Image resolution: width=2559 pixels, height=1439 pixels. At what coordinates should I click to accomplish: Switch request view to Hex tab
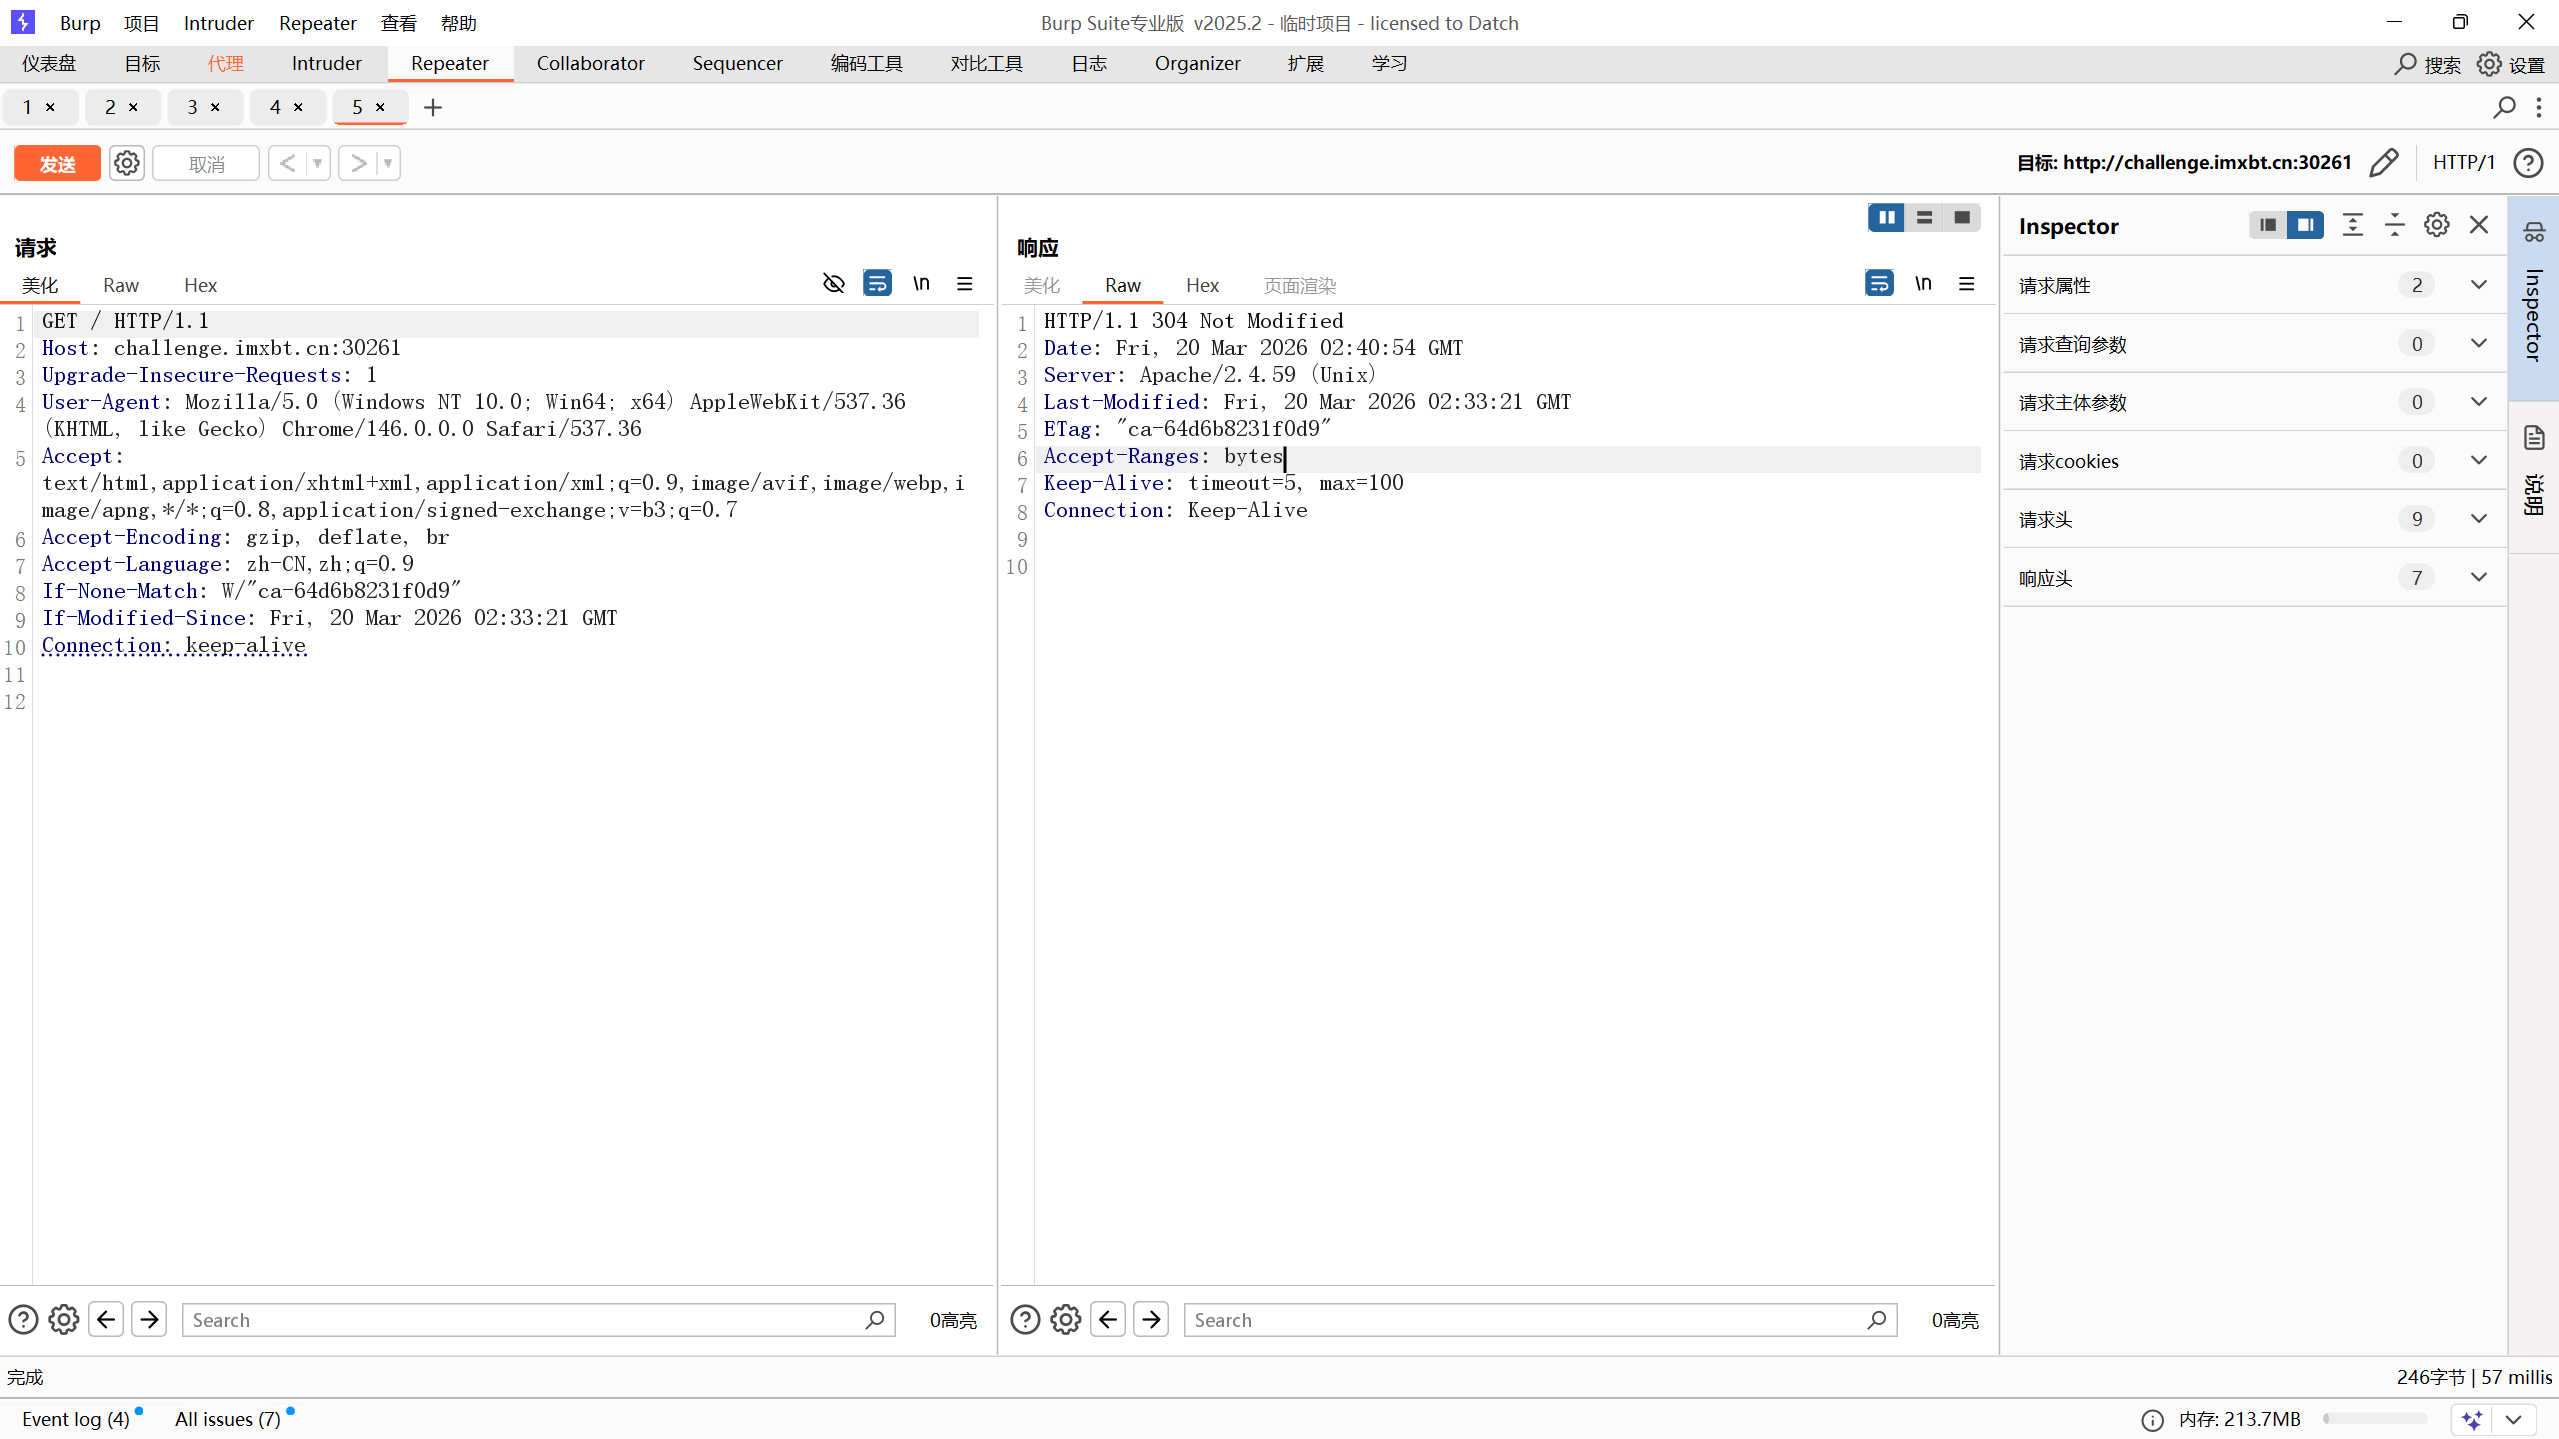(200, 285)
